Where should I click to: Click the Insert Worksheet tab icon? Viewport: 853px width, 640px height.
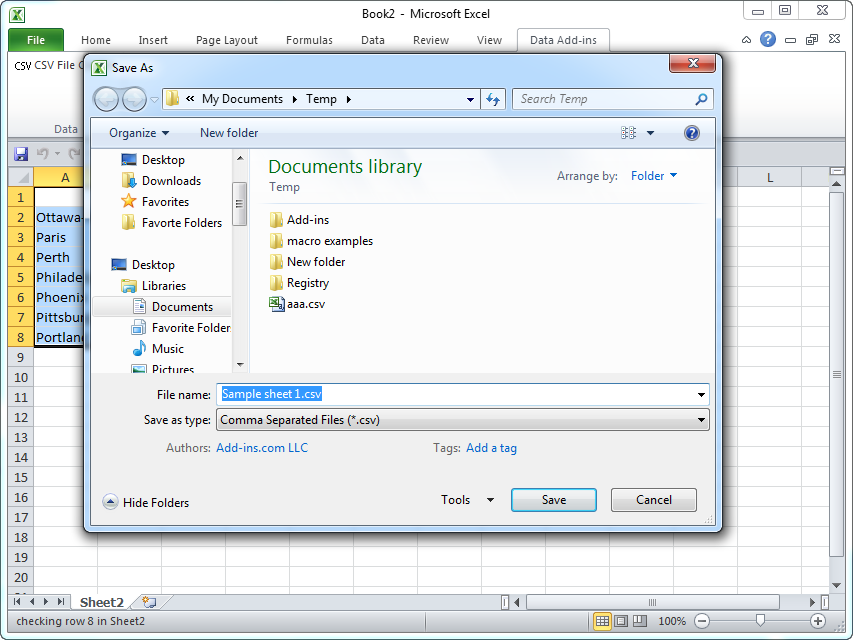pyautogui.click(x=149, y=602)
